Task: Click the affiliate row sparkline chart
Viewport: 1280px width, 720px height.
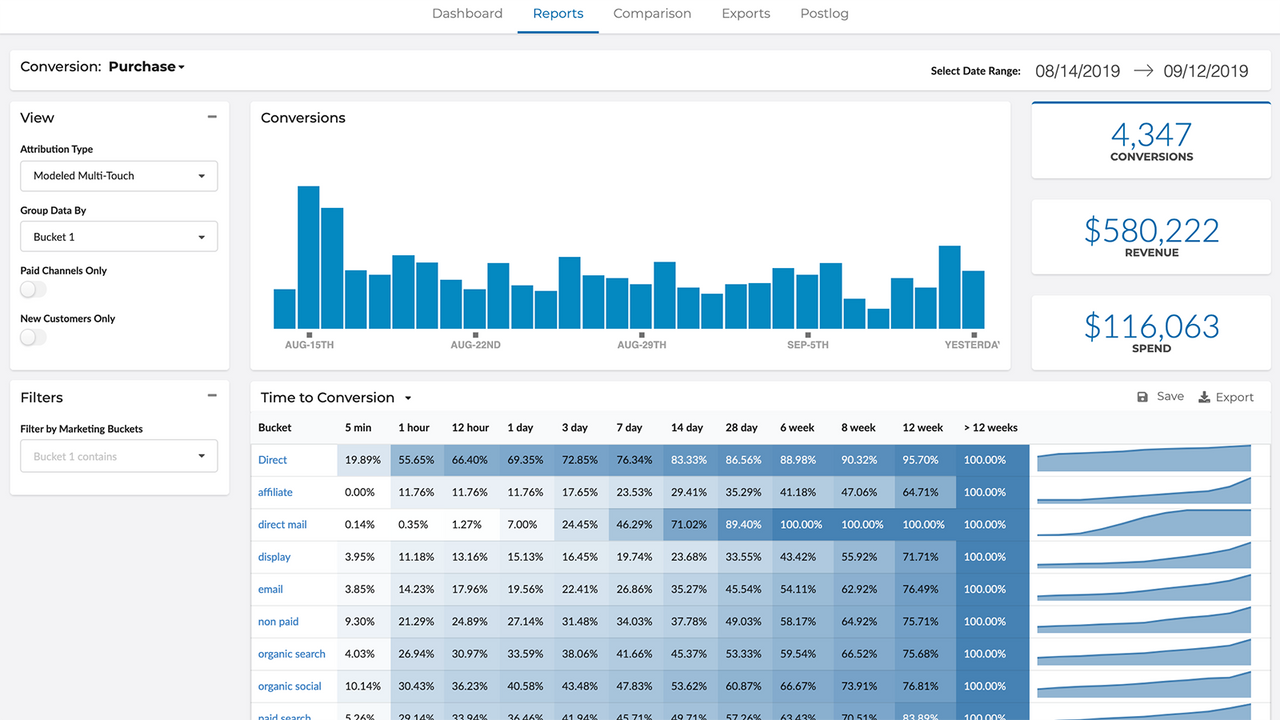Action: coord(1143,492)
